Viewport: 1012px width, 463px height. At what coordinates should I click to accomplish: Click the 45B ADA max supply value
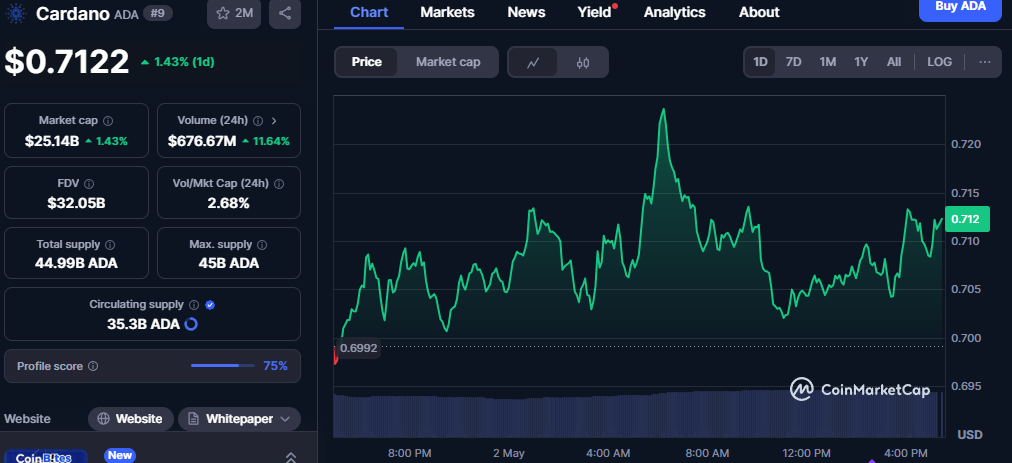click(x=228, y=263)
